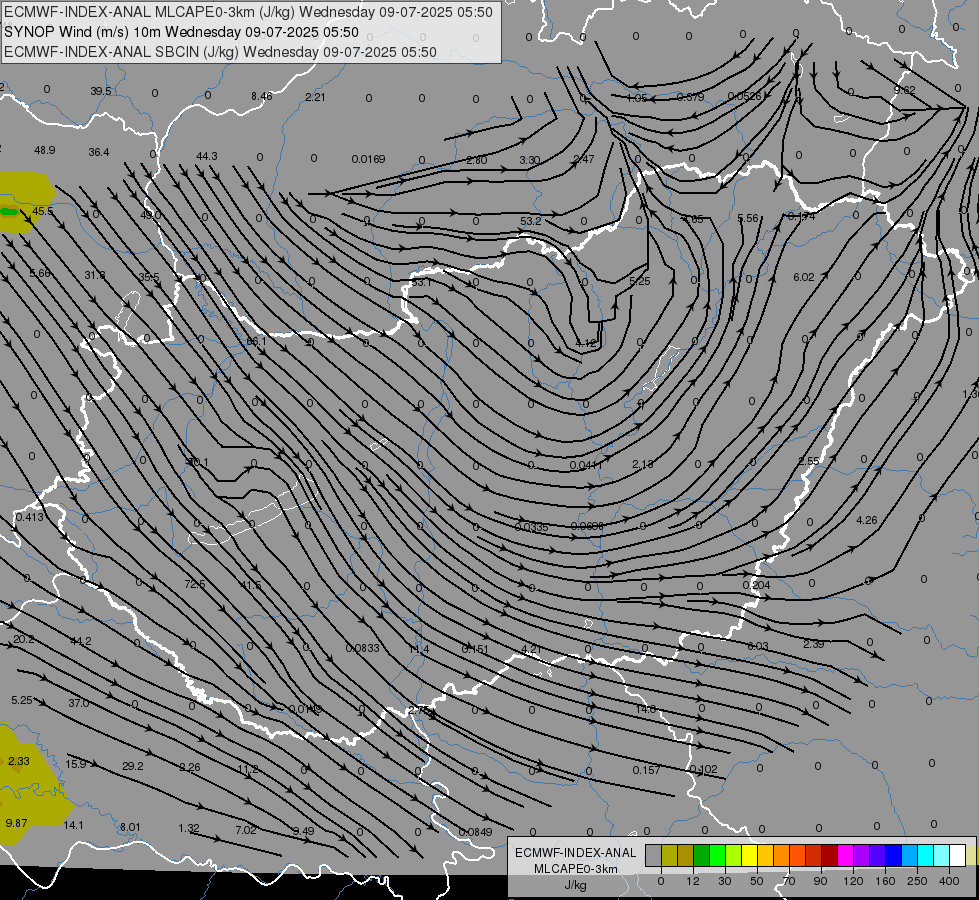The height and width of the screenshot is (900, 979).
Task: Click the 120 tick label on the color scale
Action: pos(852,881)
